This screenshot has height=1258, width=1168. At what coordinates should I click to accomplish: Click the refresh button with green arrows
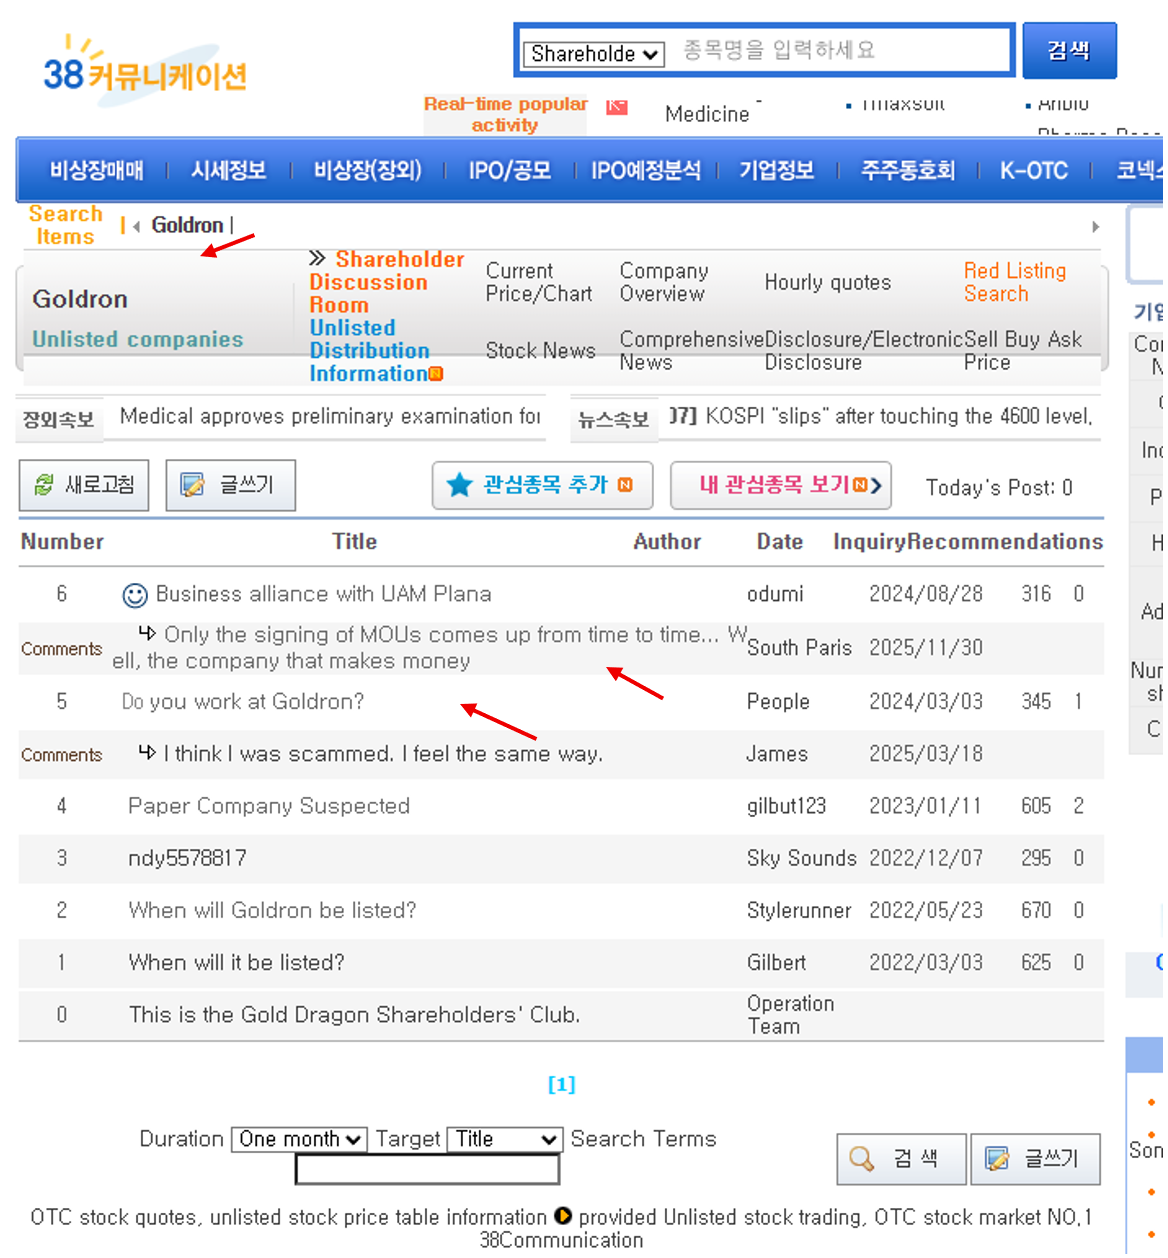[84, 485]
